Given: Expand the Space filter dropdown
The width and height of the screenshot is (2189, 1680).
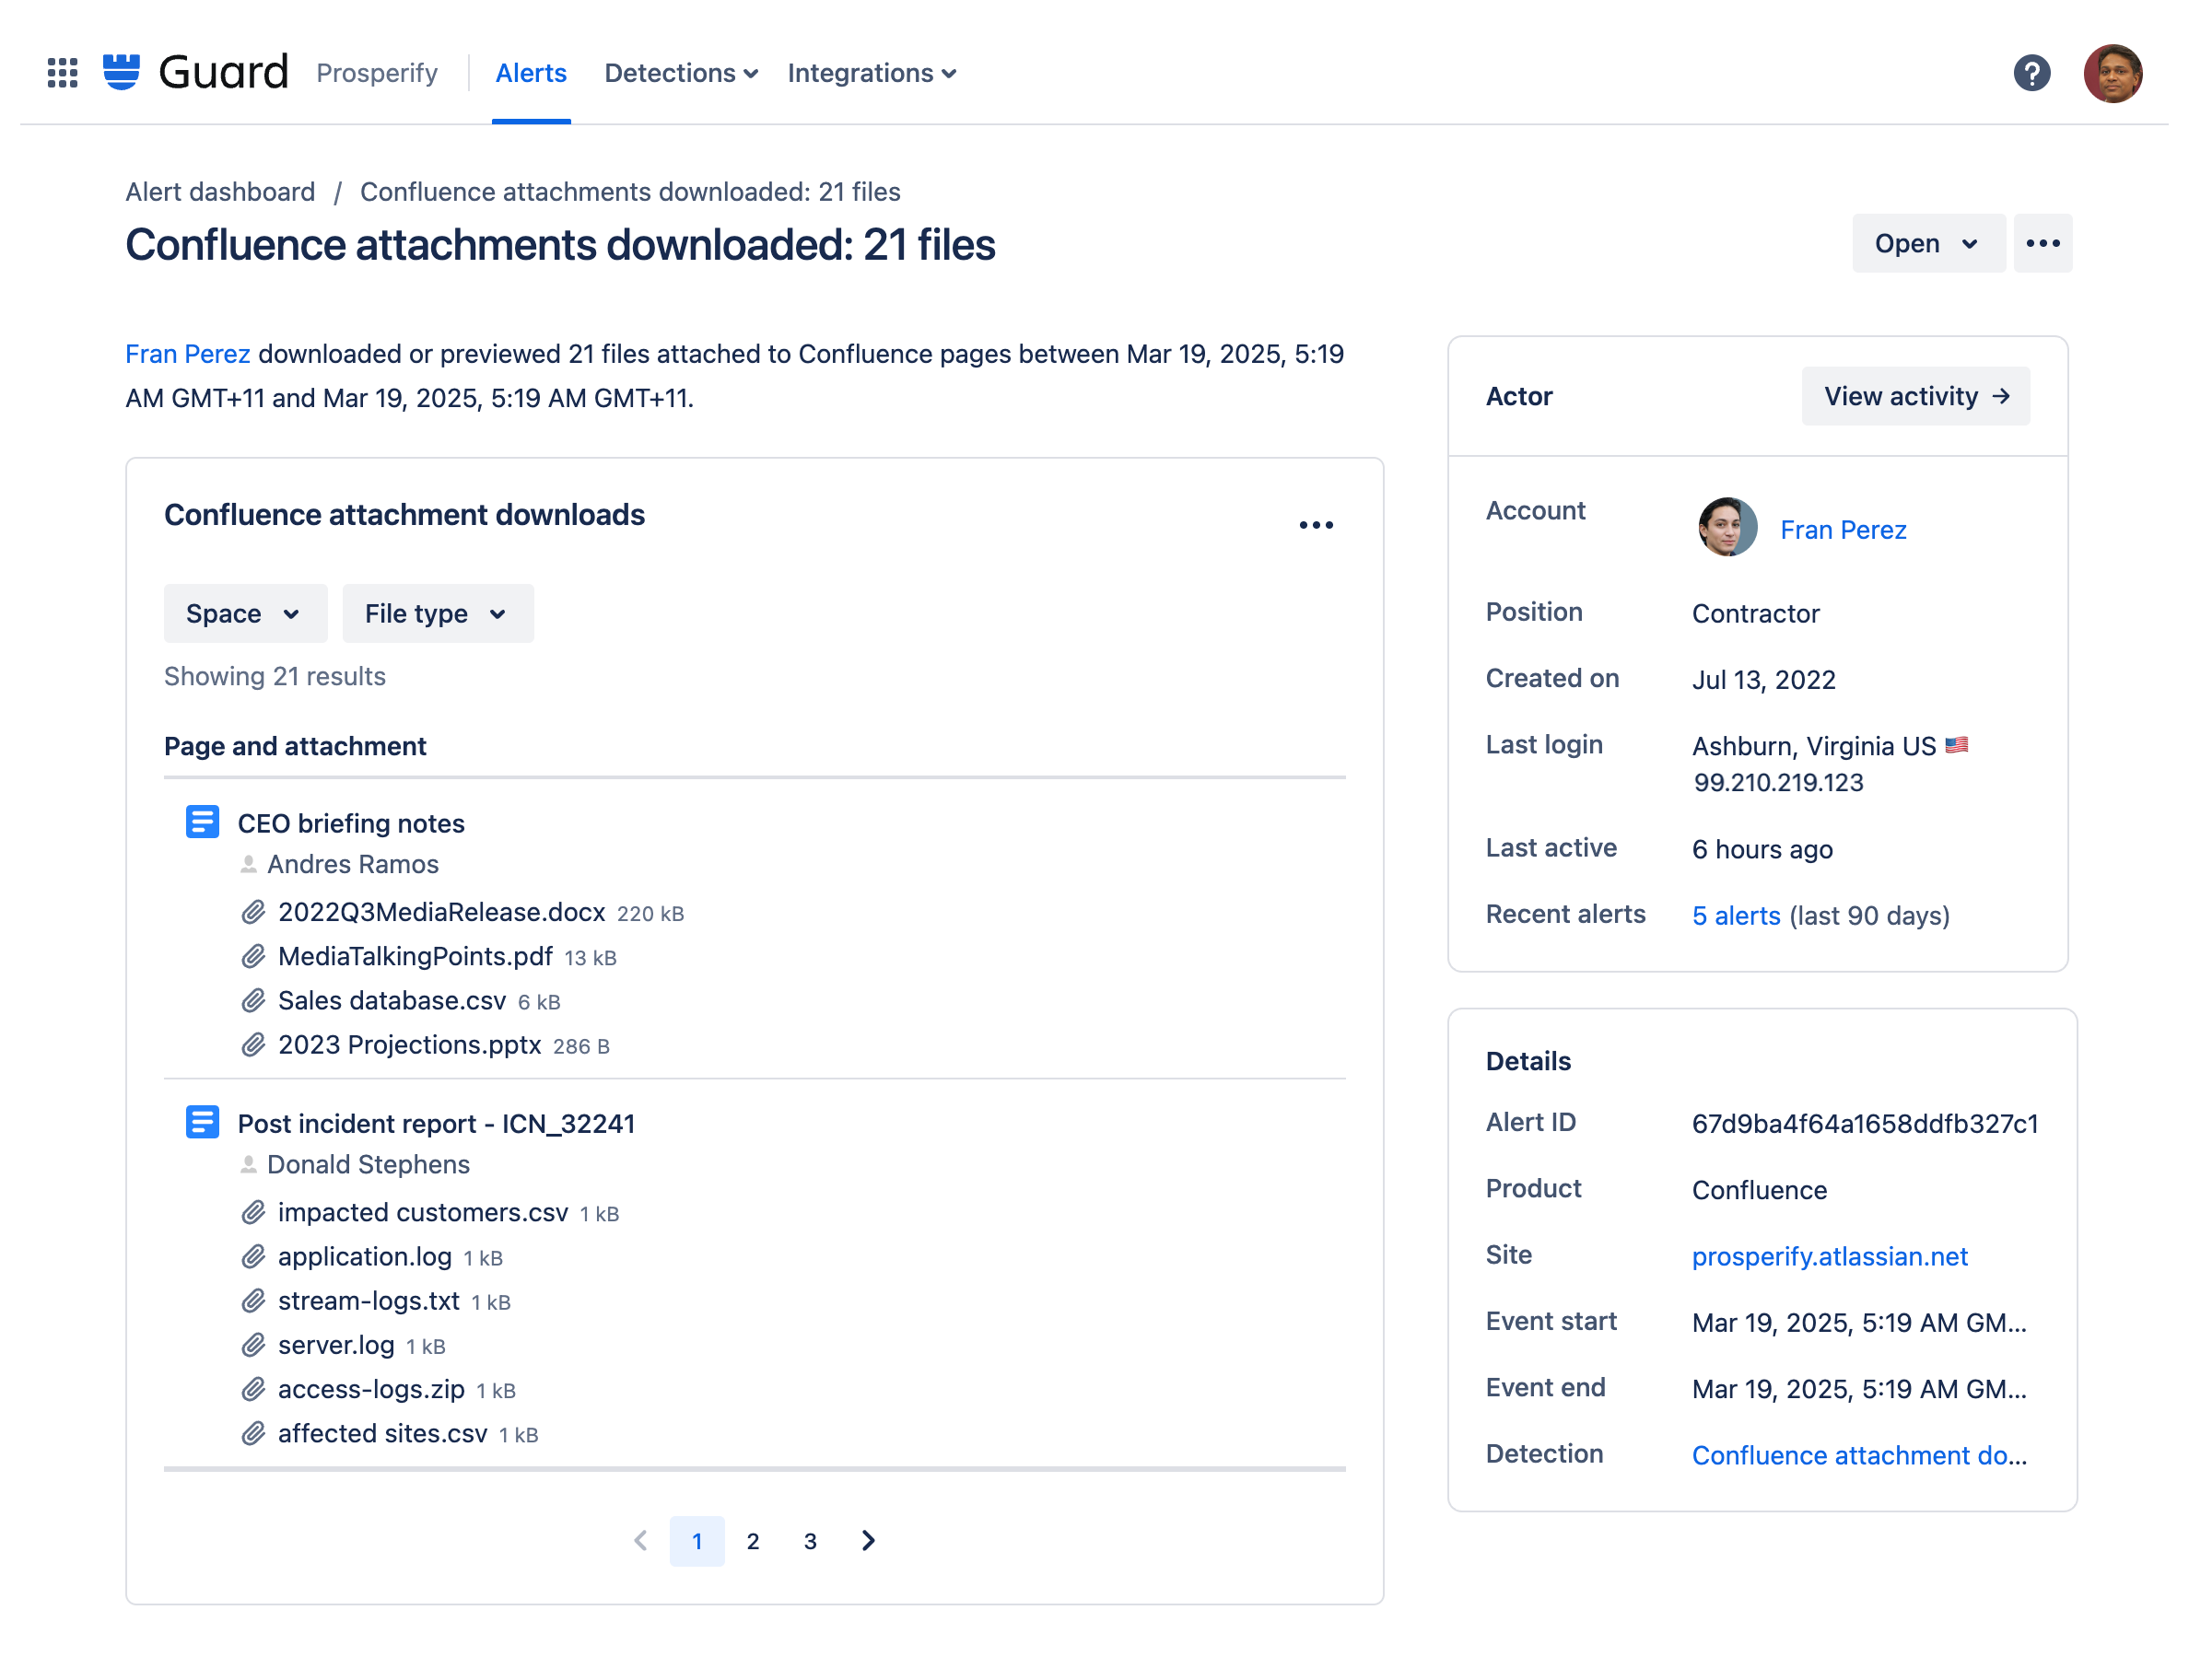Looking at the screenshot, I should 245,613.
